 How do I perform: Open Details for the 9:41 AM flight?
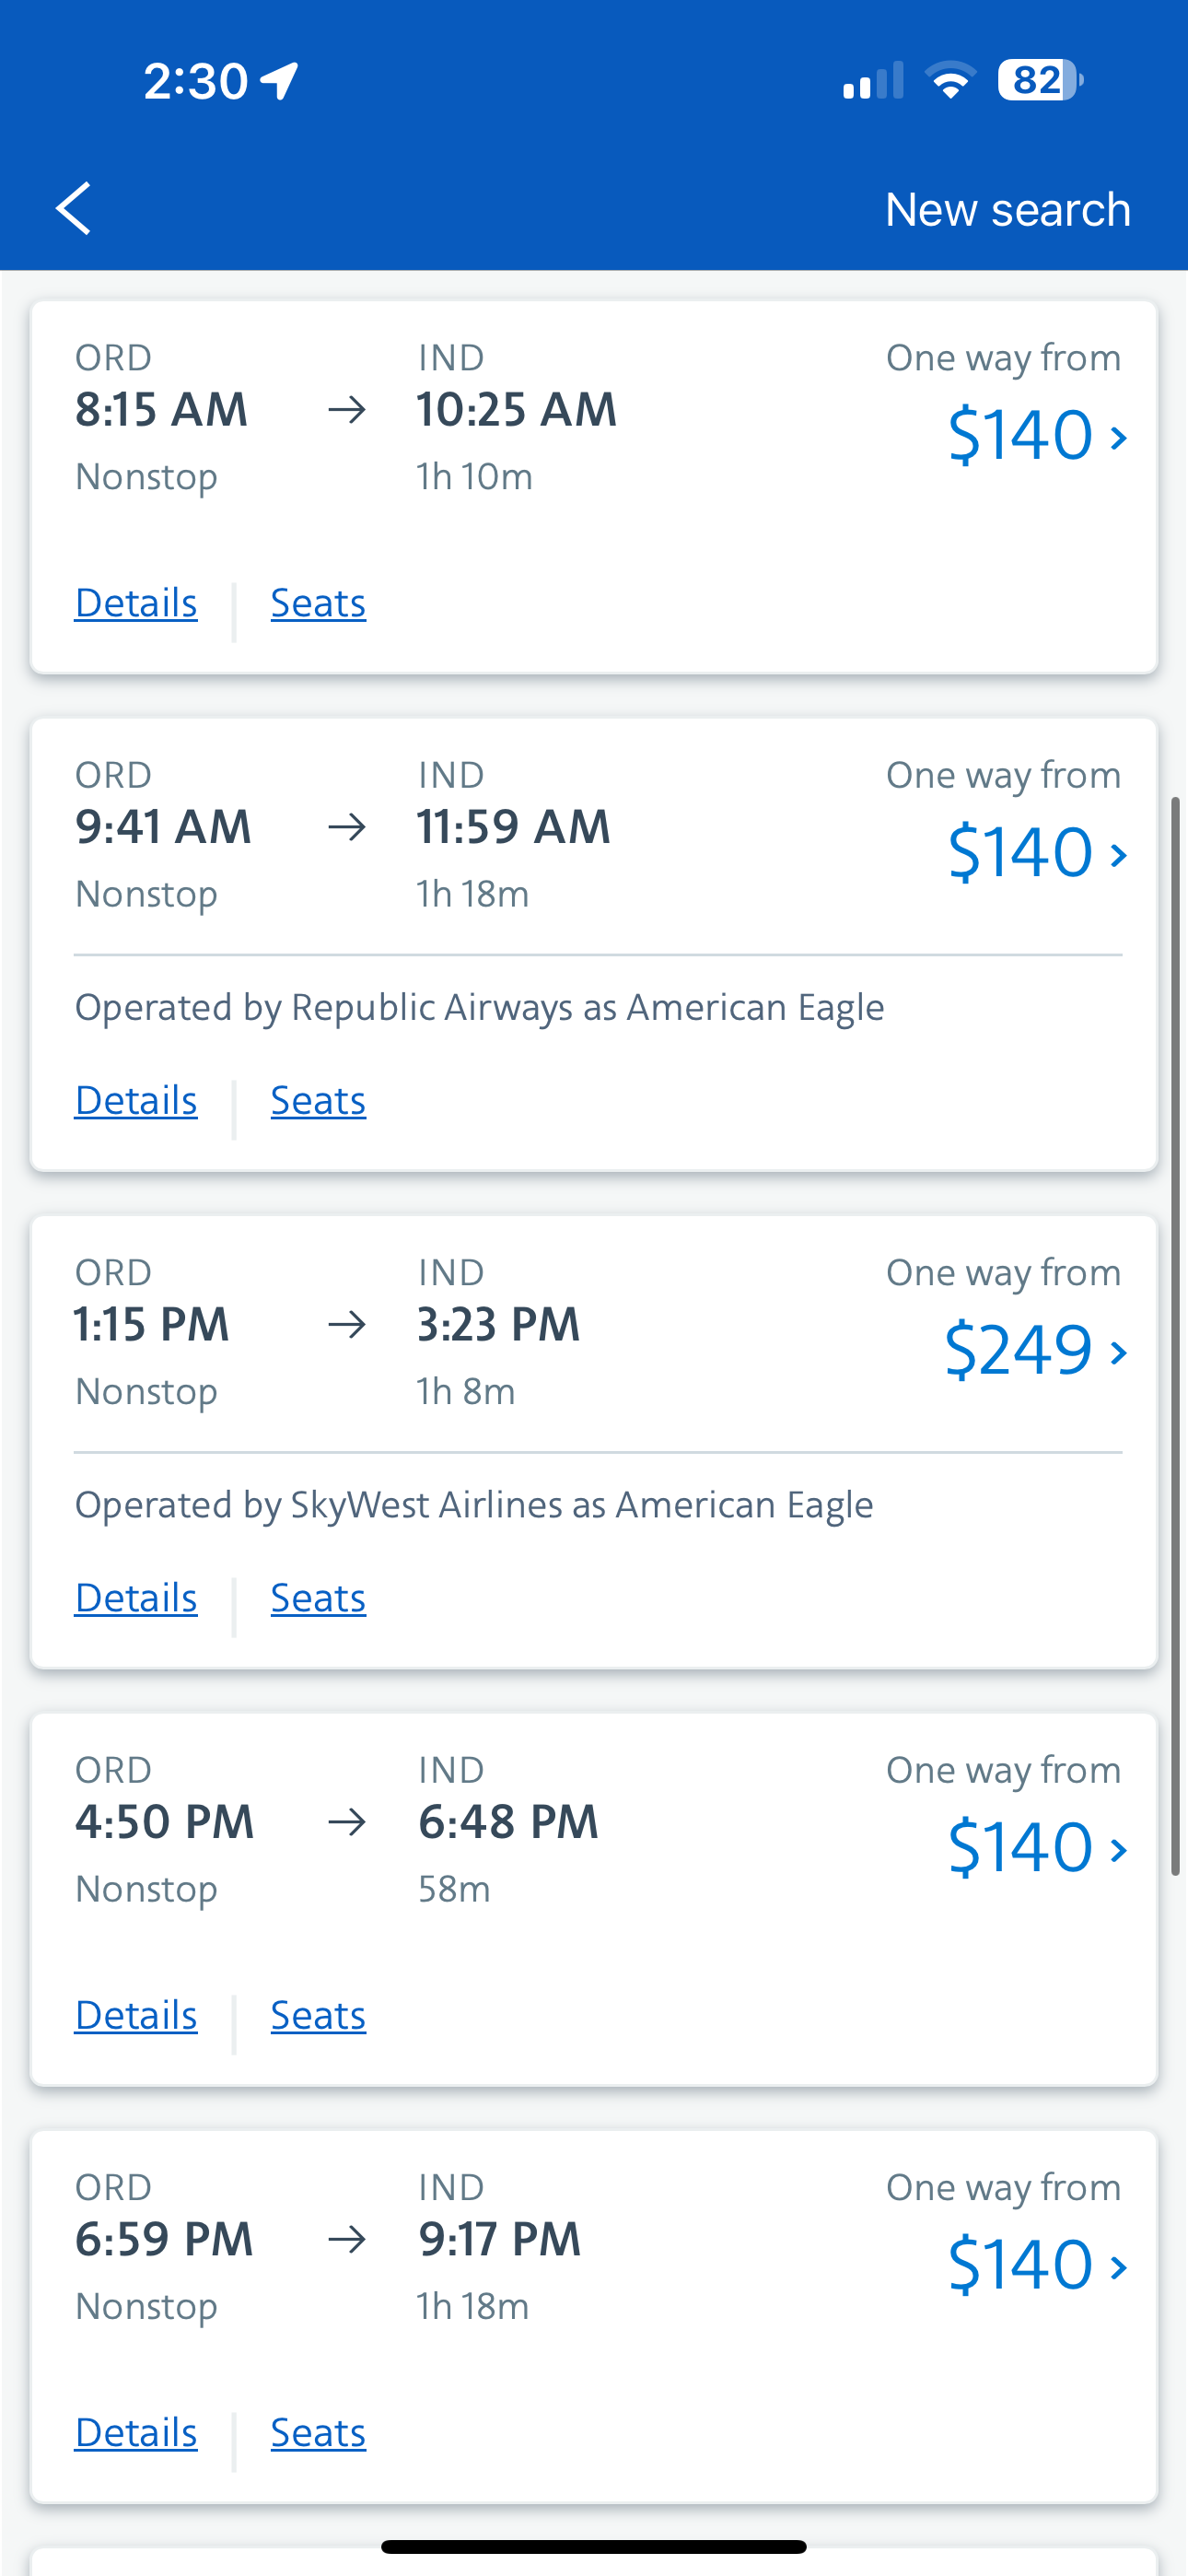[x=136, y=1101]
